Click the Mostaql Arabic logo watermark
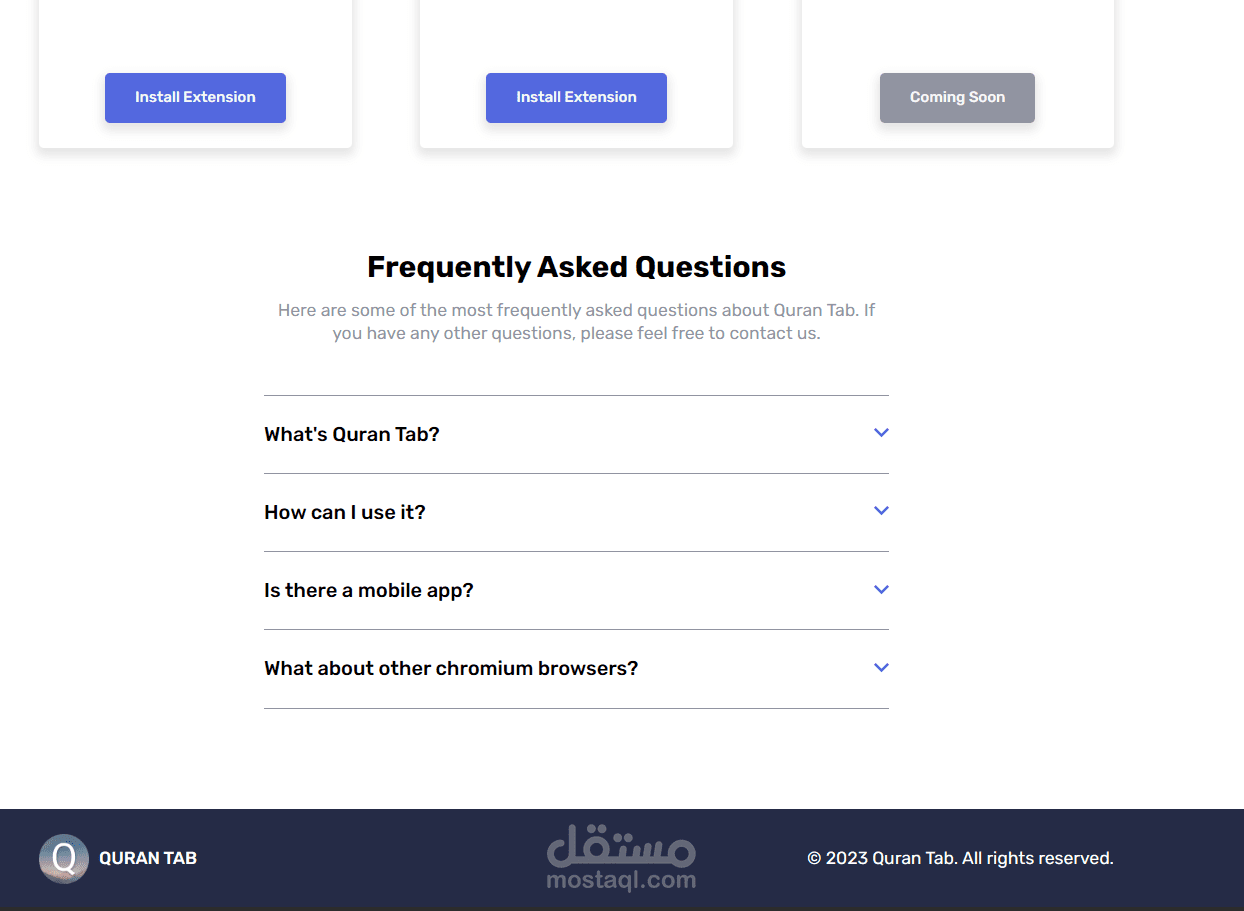Screen dimensions: 1244x911 [x=621, y=846]
